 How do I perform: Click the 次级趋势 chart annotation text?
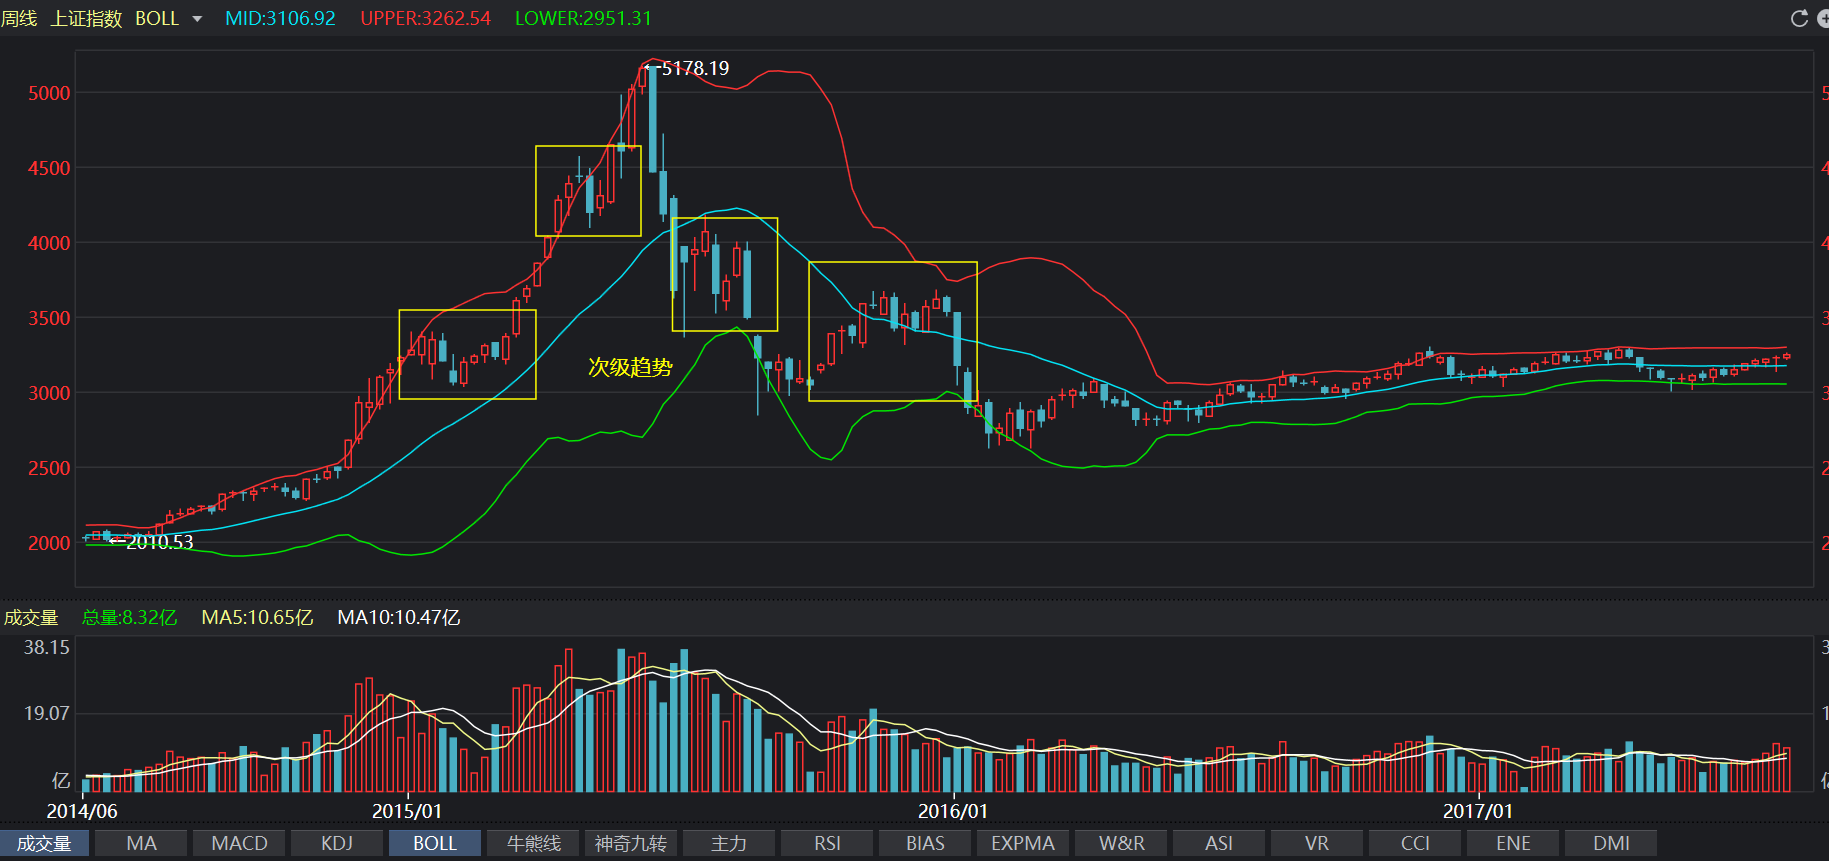[x=630, y=367]
